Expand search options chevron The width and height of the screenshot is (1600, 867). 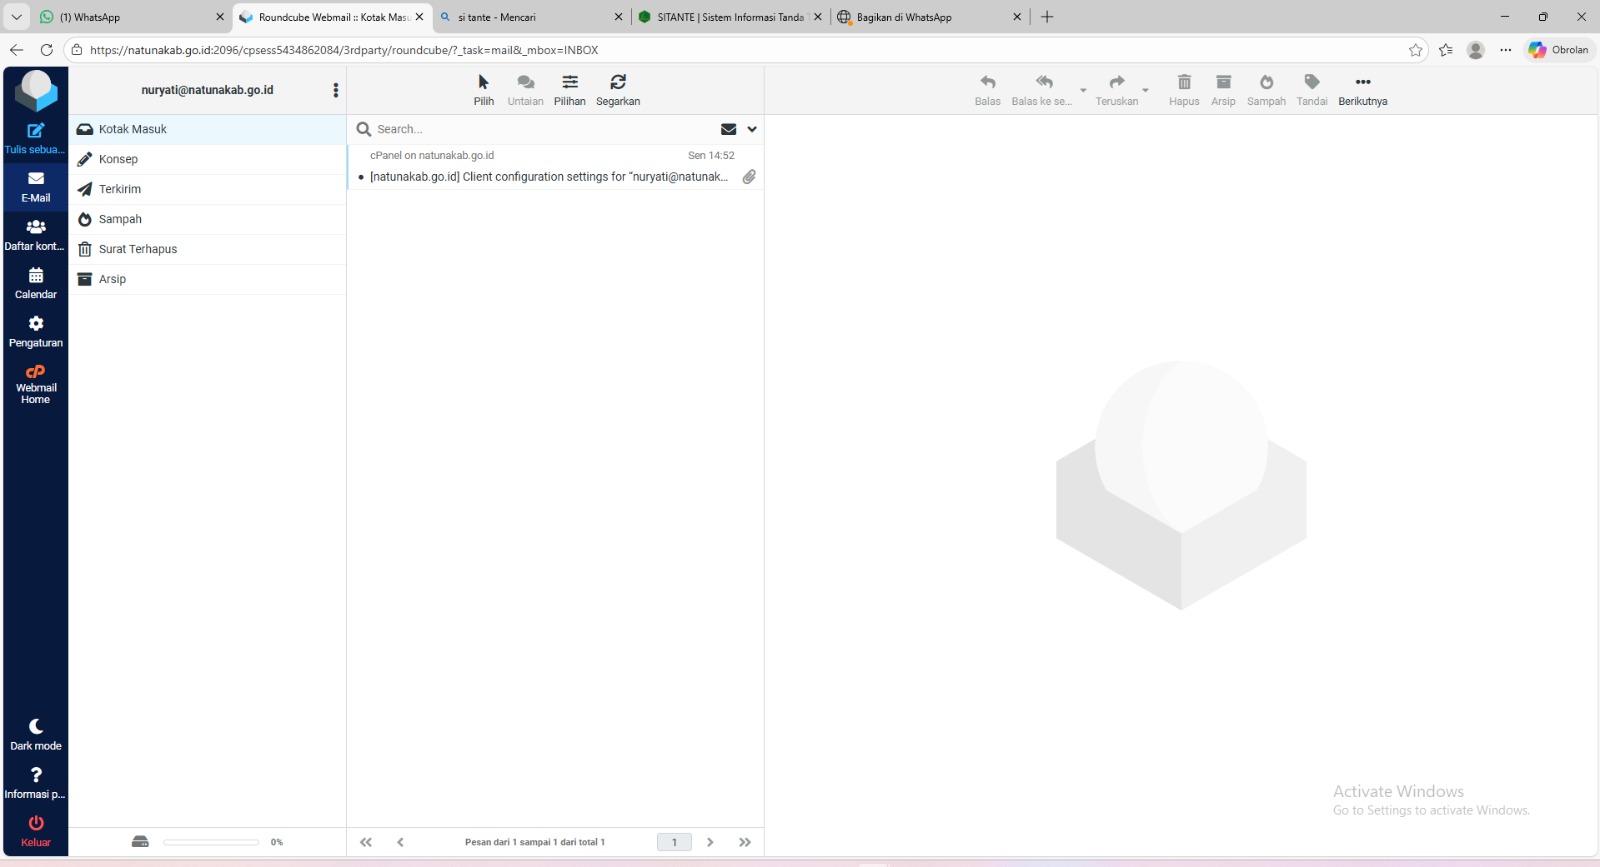pyautogui.click(x=752, y=129)
